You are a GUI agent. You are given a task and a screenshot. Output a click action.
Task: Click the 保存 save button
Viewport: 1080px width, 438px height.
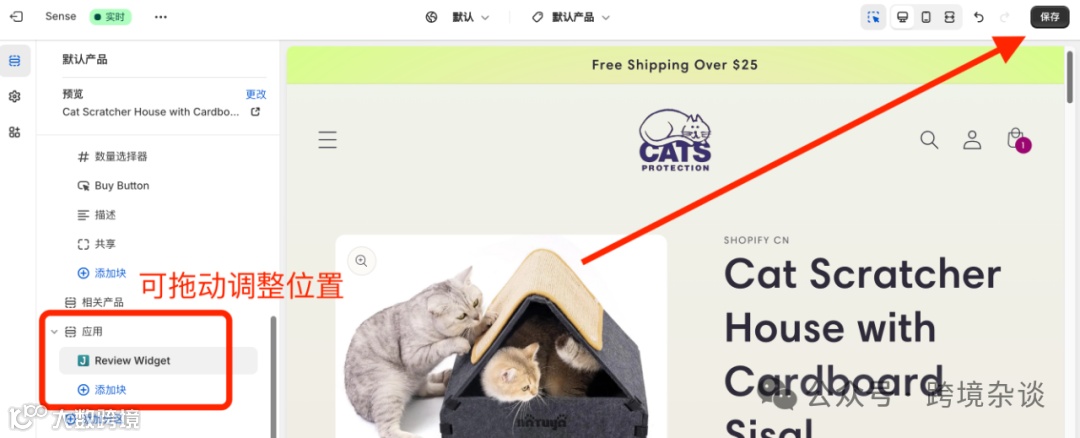[x=1050, y=17]
